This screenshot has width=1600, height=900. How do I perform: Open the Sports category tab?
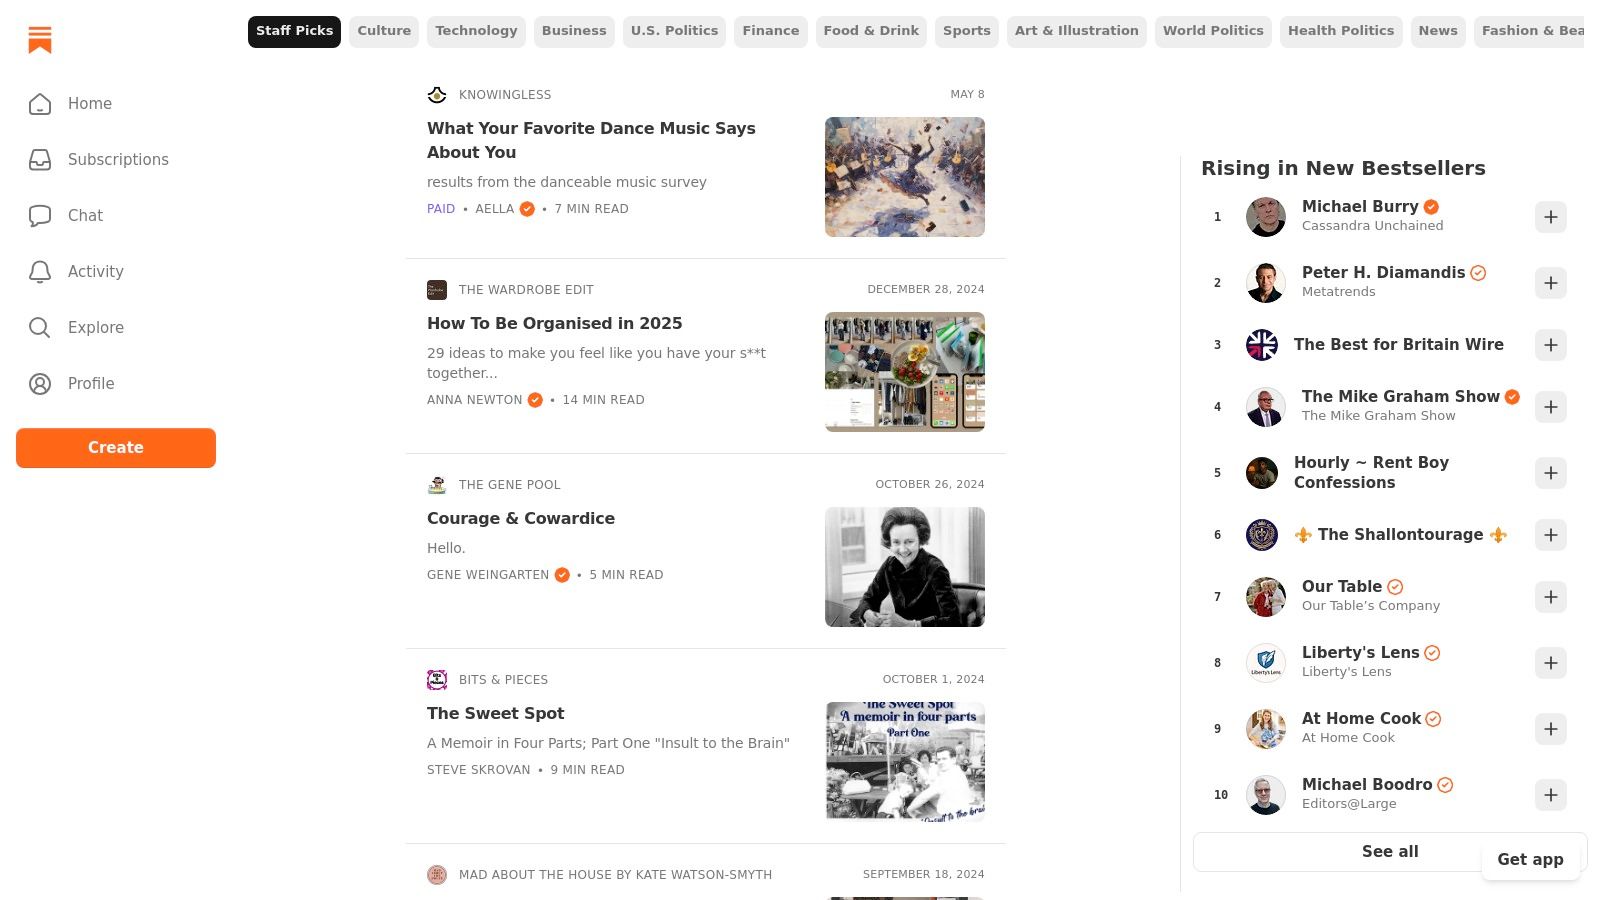pyautogui.click(x=966, y=31)
